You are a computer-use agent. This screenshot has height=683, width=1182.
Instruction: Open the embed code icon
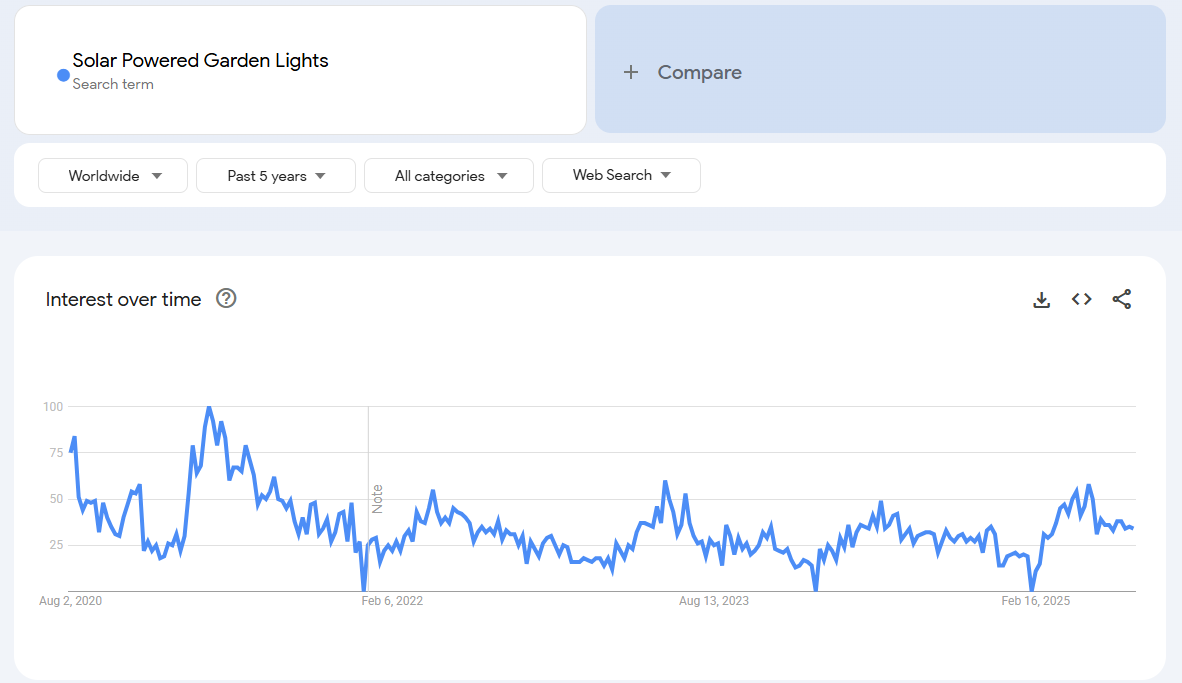point(1081,299)
